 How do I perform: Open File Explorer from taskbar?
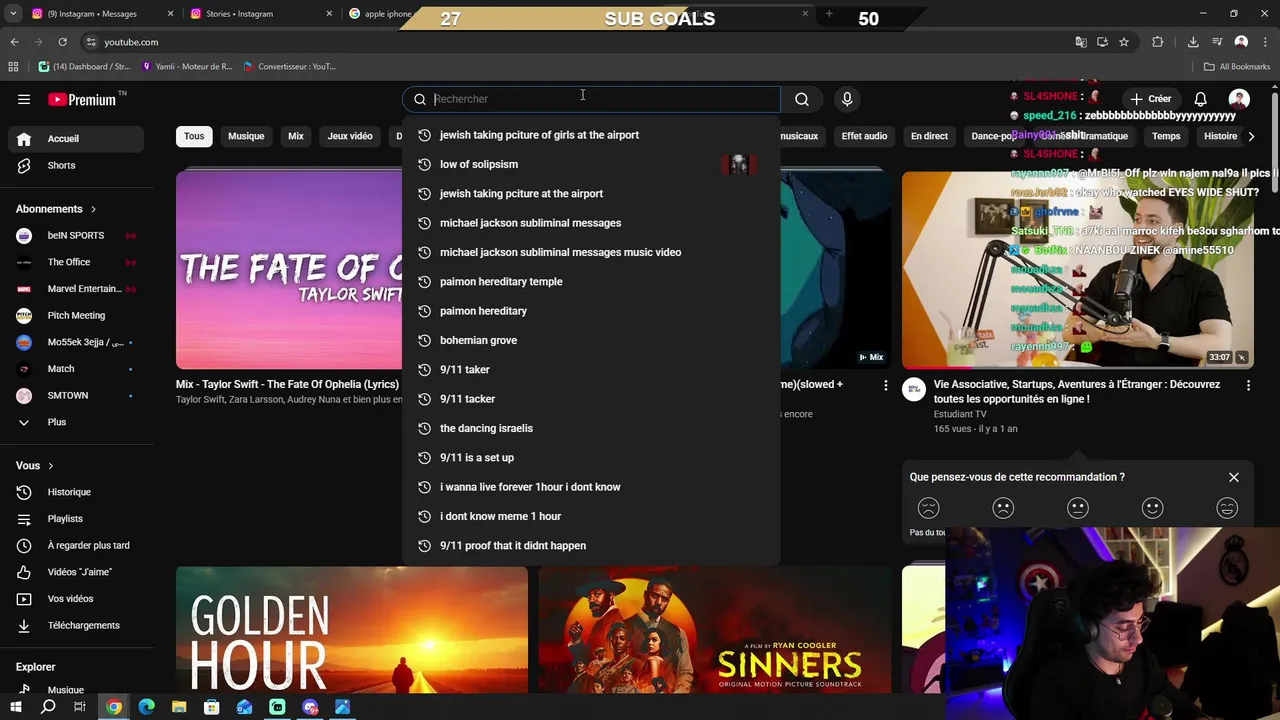point(179,707)
